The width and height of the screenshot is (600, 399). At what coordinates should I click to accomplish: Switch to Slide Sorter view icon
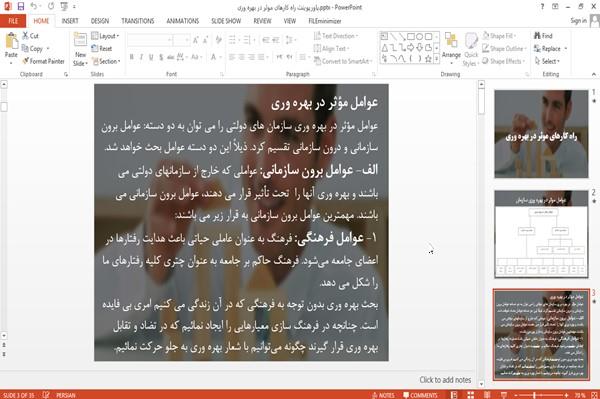click(x=471, y=395)
